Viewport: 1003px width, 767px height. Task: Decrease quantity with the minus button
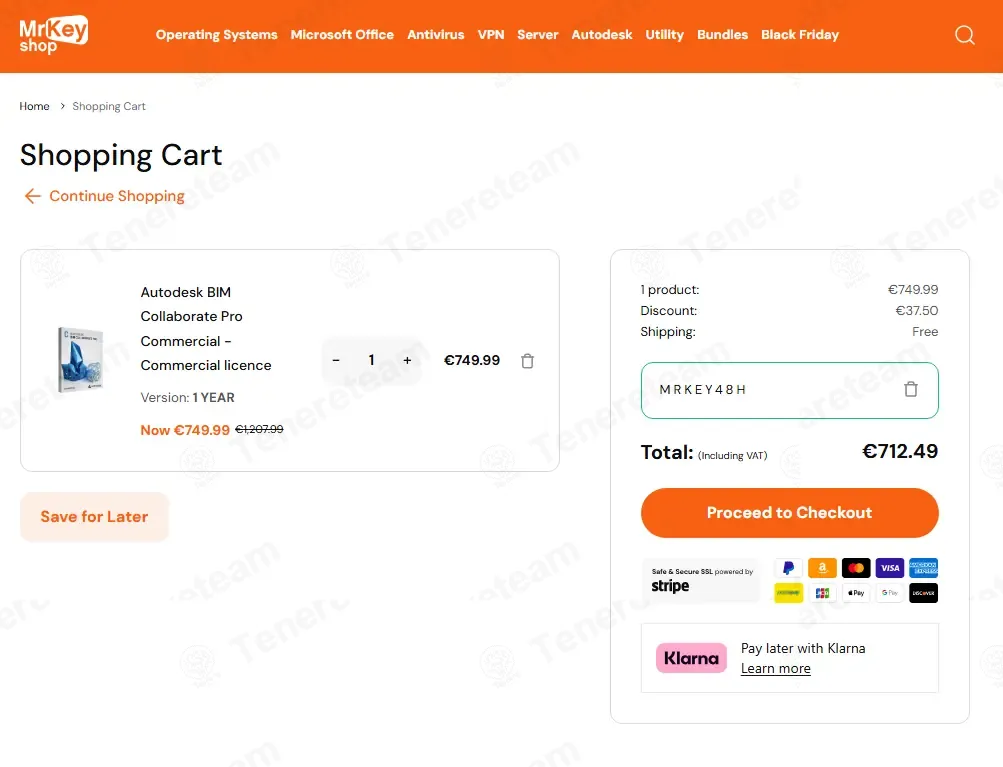(x=336, y=360)
